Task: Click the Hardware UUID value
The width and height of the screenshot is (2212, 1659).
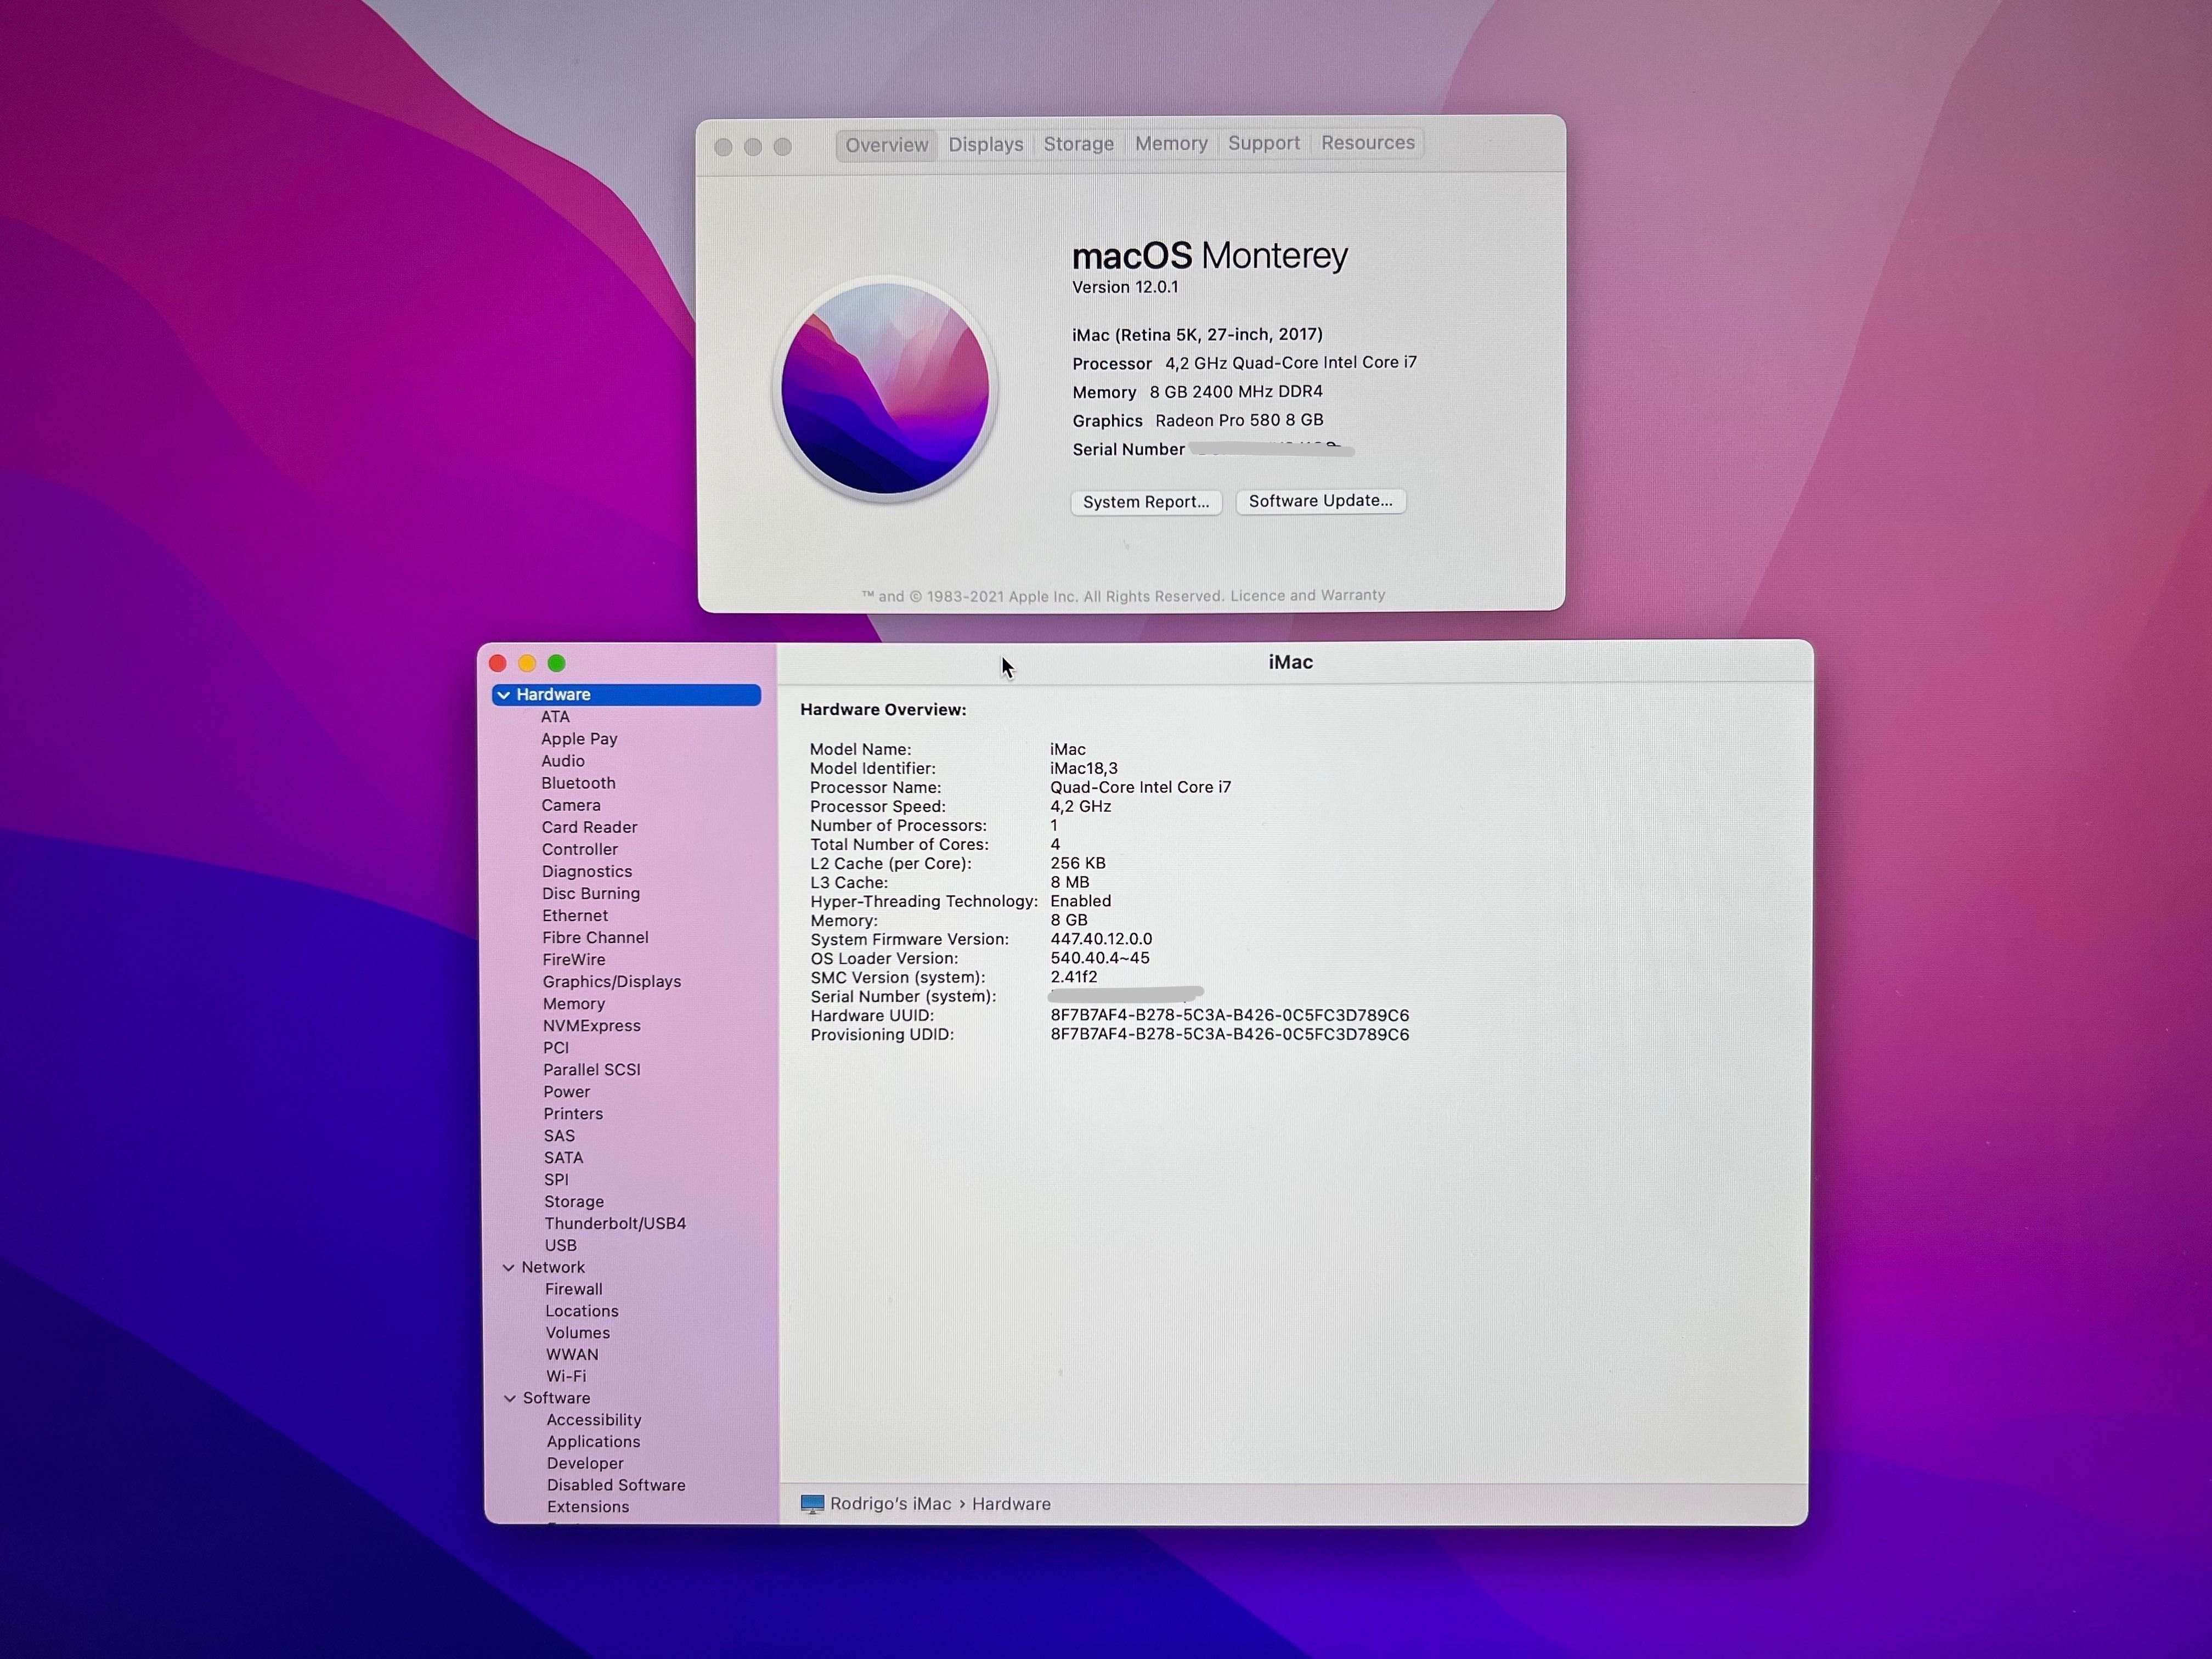Action: 1229,1016
